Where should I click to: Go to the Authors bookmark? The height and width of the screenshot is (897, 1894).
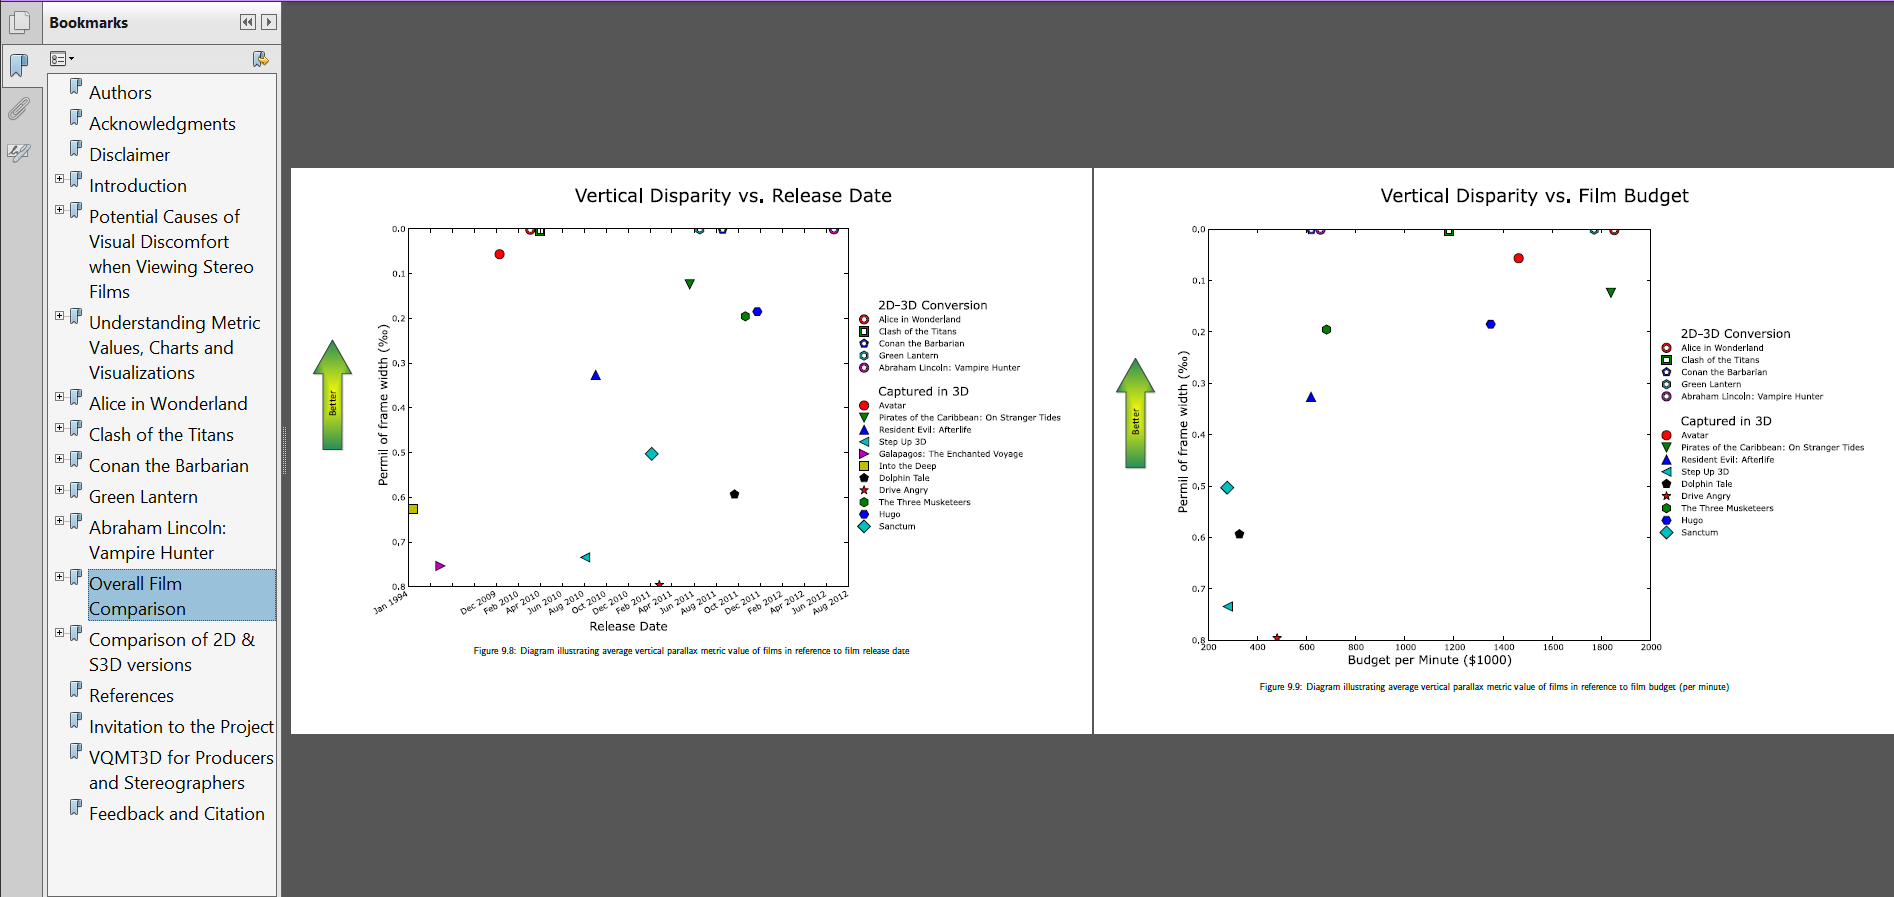[120, 93]
